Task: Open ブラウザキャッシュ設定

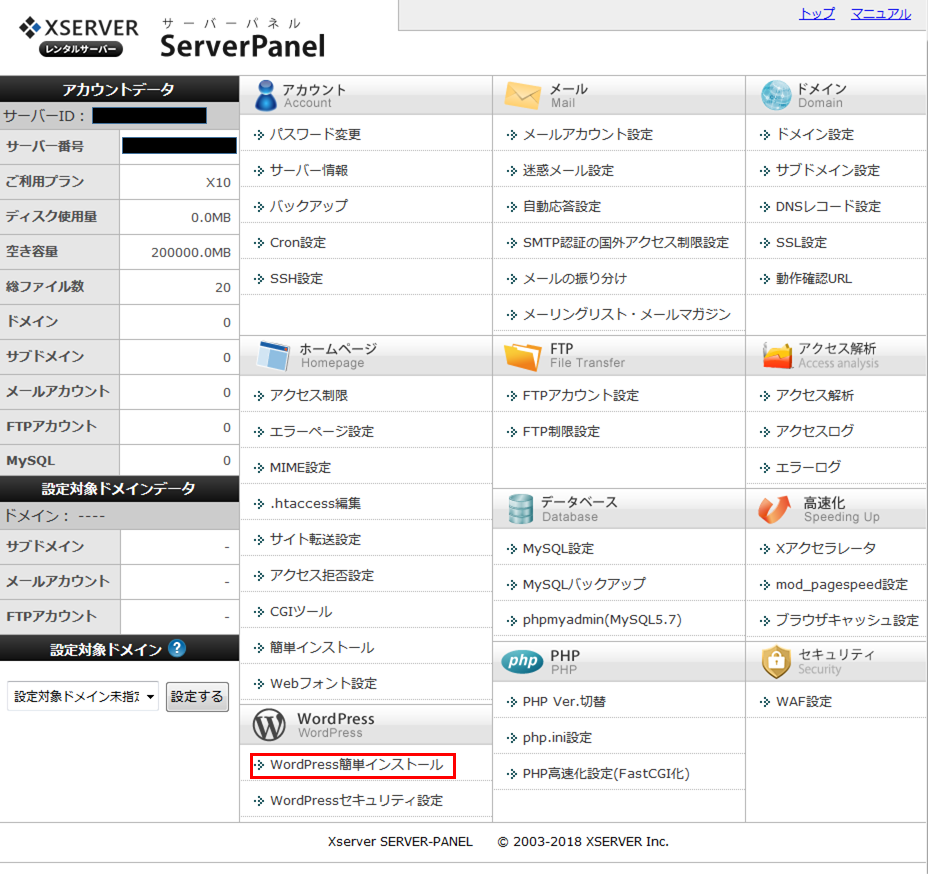Action: [847, 620]
